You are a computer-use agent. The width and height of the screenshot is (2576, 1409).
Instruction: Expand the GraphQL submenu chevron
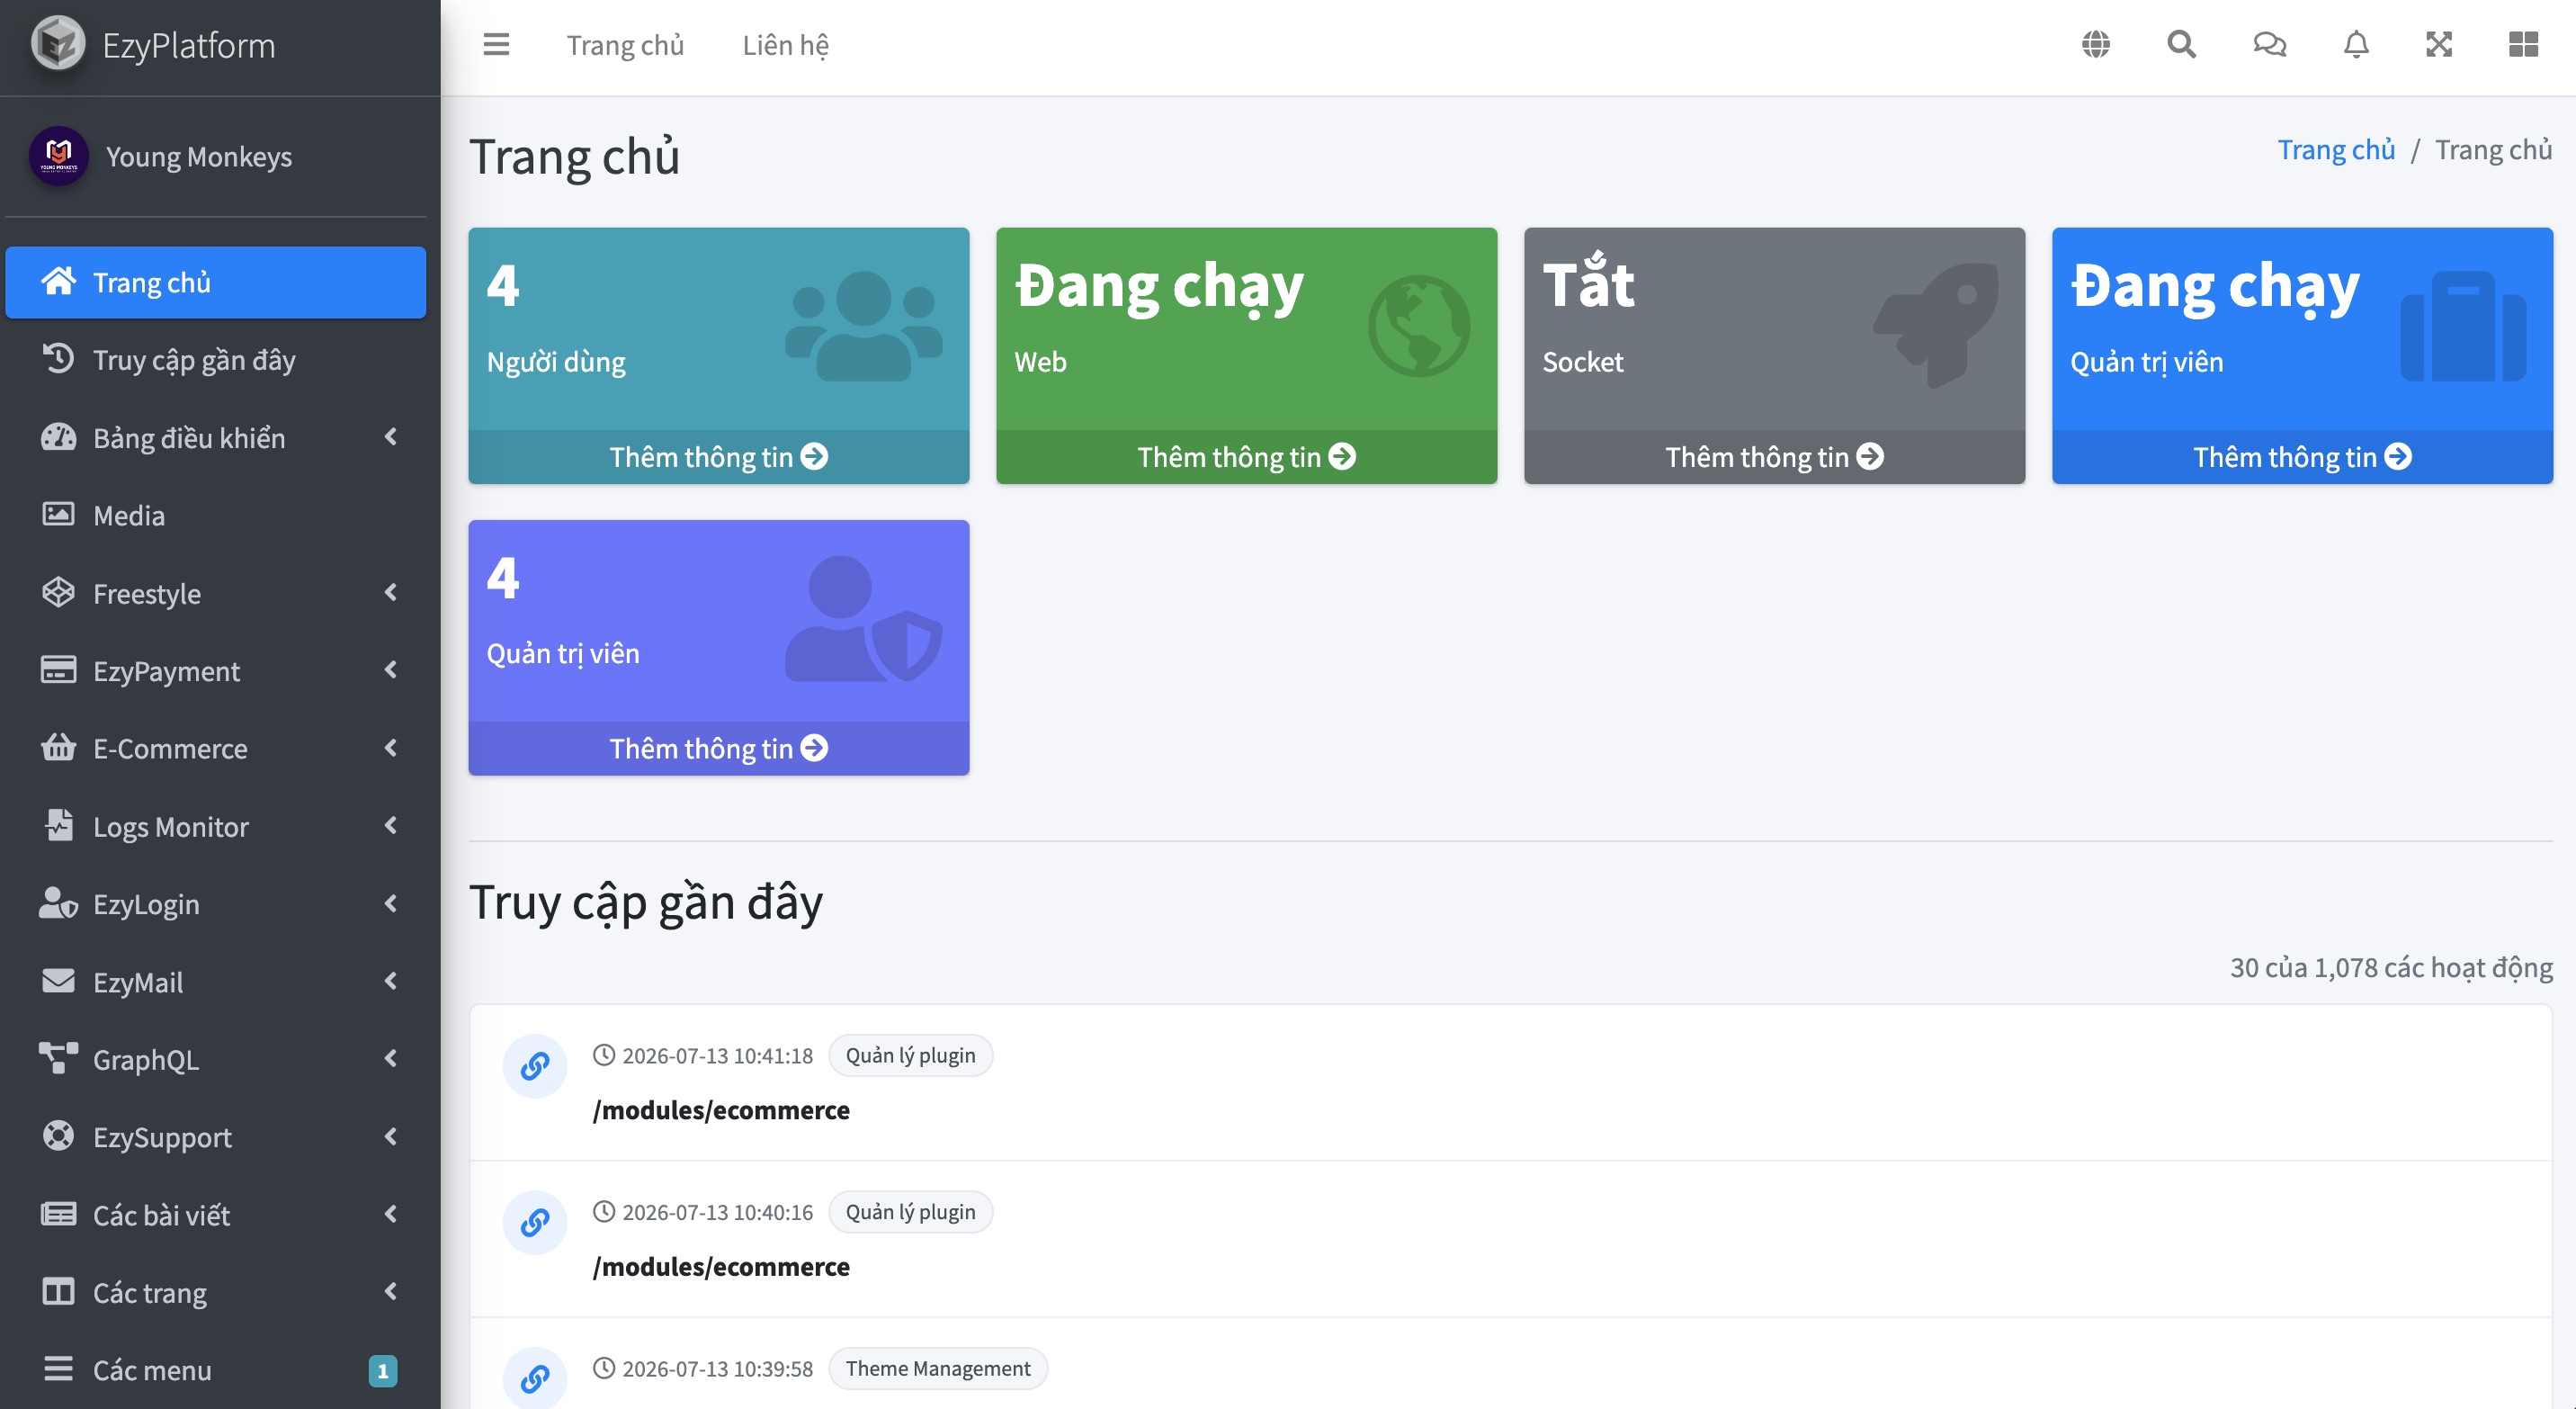point(391,1058)
